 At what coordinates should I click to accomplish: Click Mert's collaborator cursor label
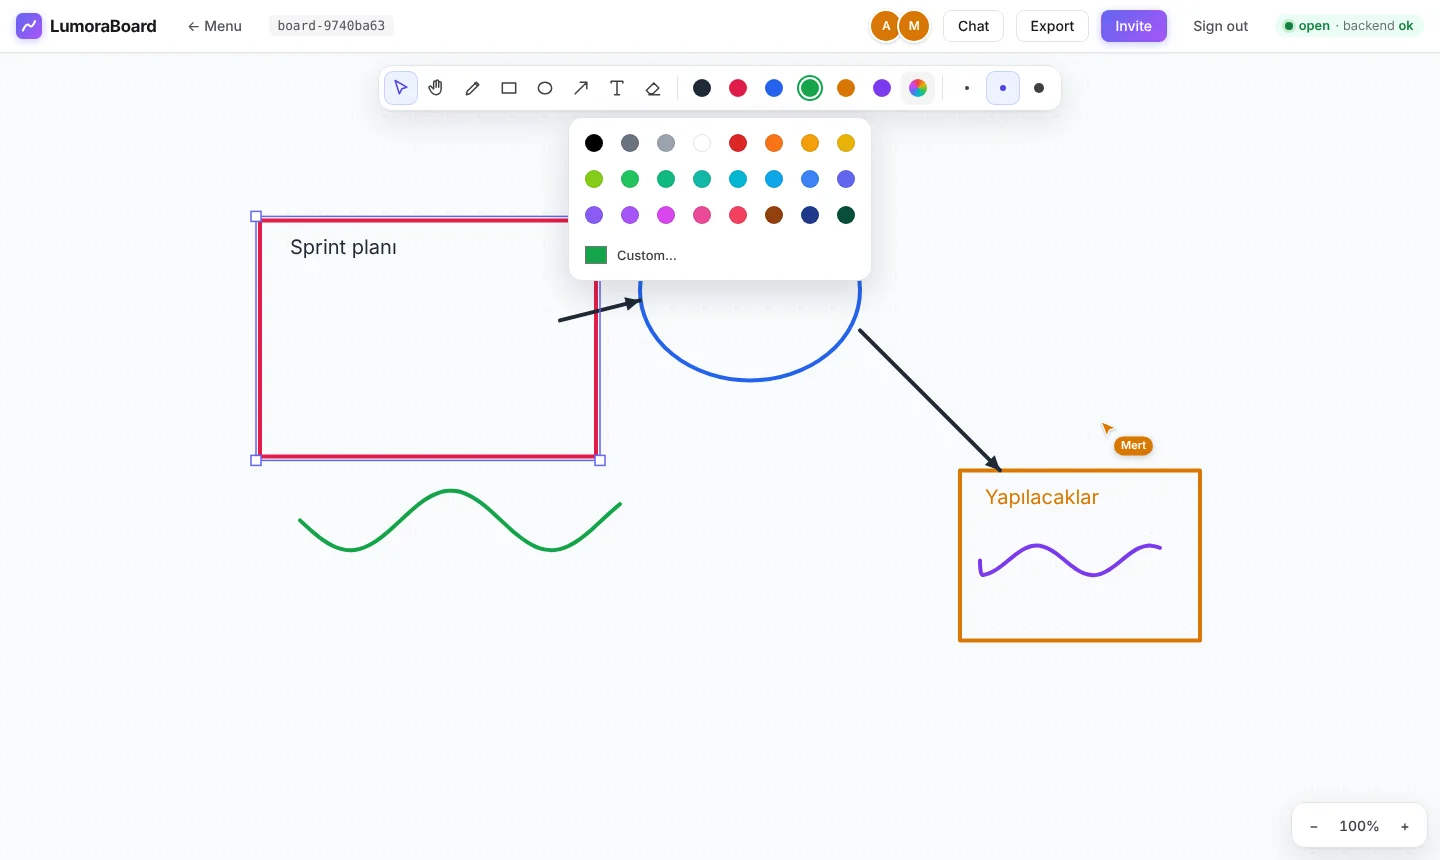[1133, 446]
